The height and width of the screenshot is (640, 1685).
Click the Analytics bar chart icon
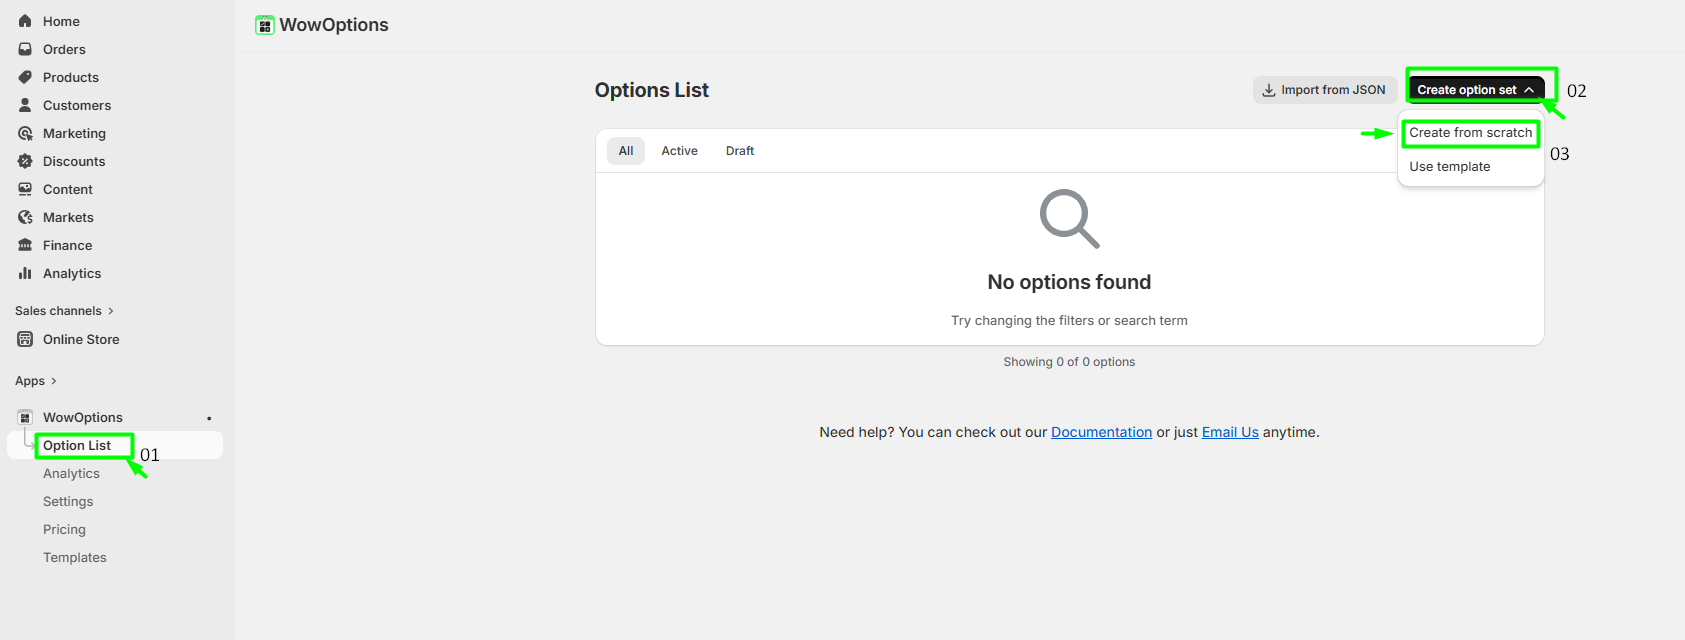[25, 273]
